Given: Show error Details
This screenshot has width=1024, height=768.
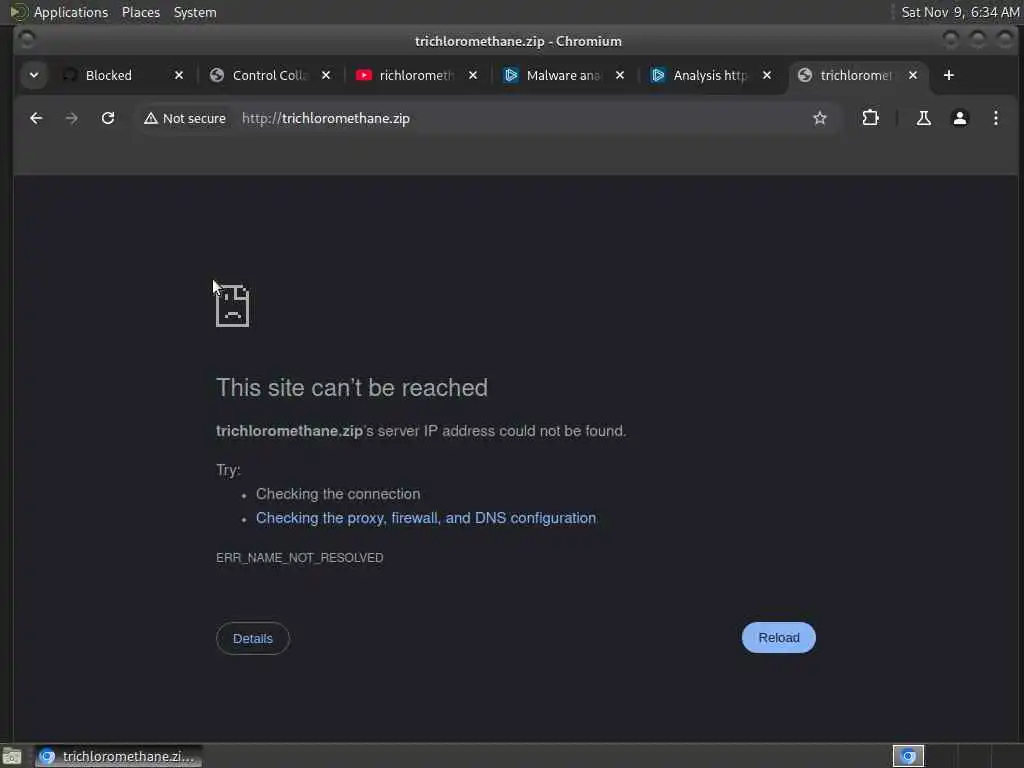Looking at the screenshot, I should coord(253,638).
